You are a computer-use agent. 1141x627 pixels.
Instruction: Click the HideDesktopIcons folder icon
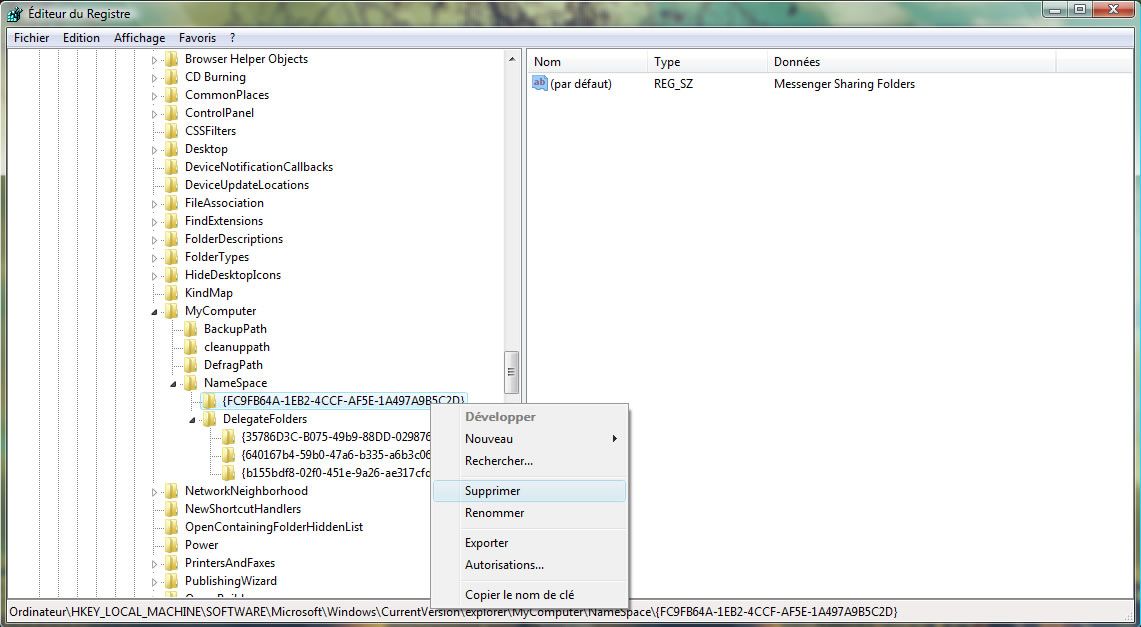click(172, 275)
